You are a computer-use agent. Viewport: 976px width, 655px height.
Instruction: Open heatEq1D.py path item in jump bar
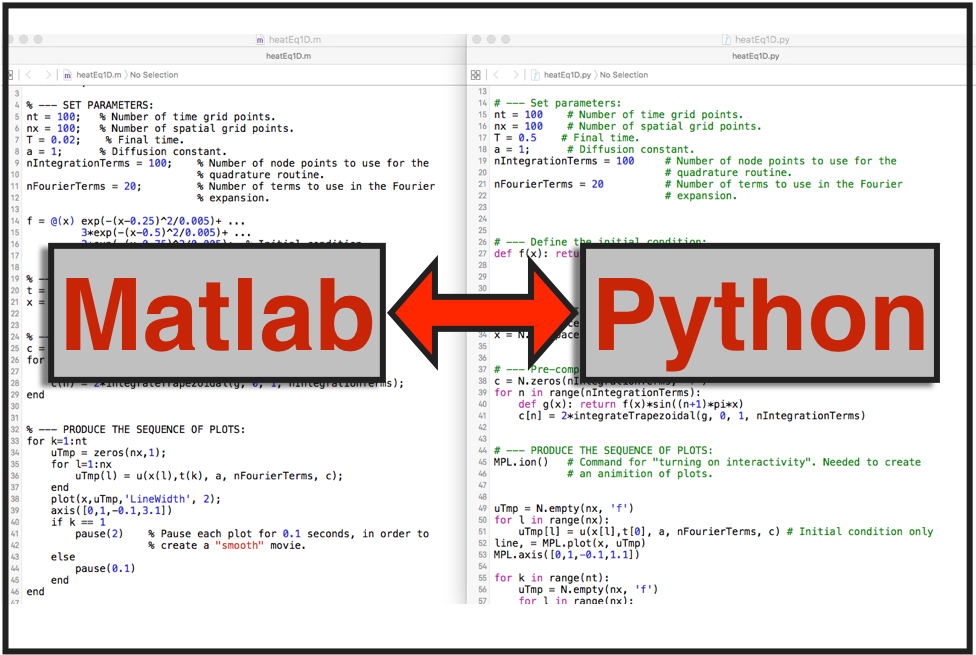(567, 75)
